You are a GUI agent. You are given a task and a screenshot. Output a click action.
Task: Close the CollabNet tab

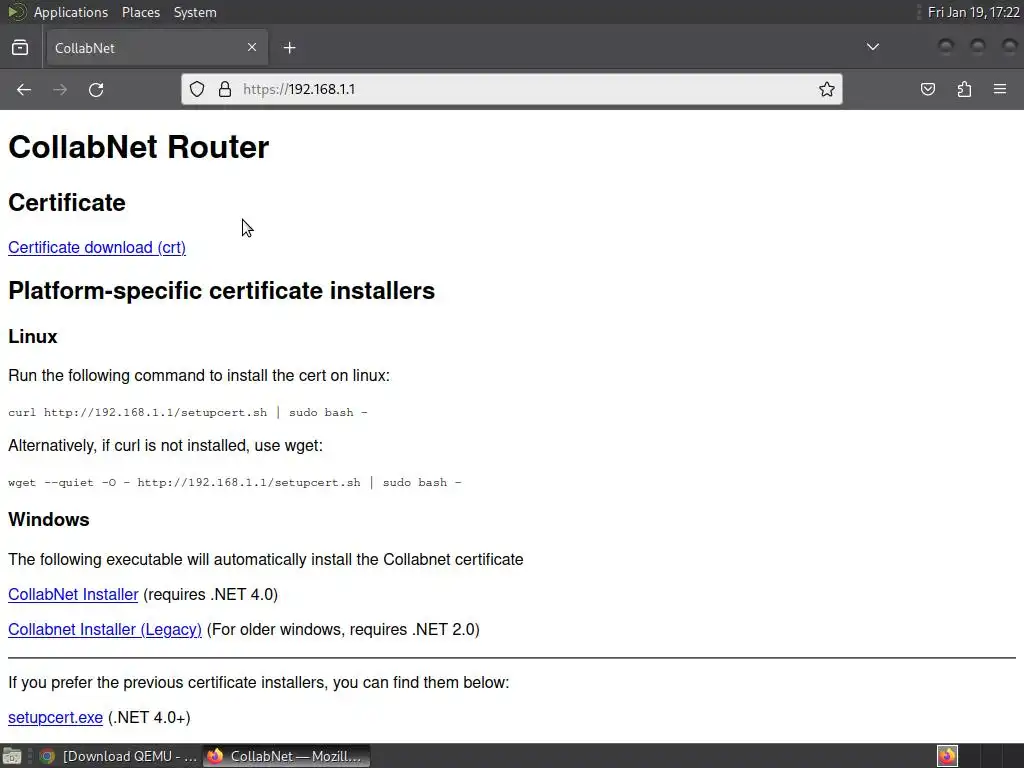click(x=252, y=47)
